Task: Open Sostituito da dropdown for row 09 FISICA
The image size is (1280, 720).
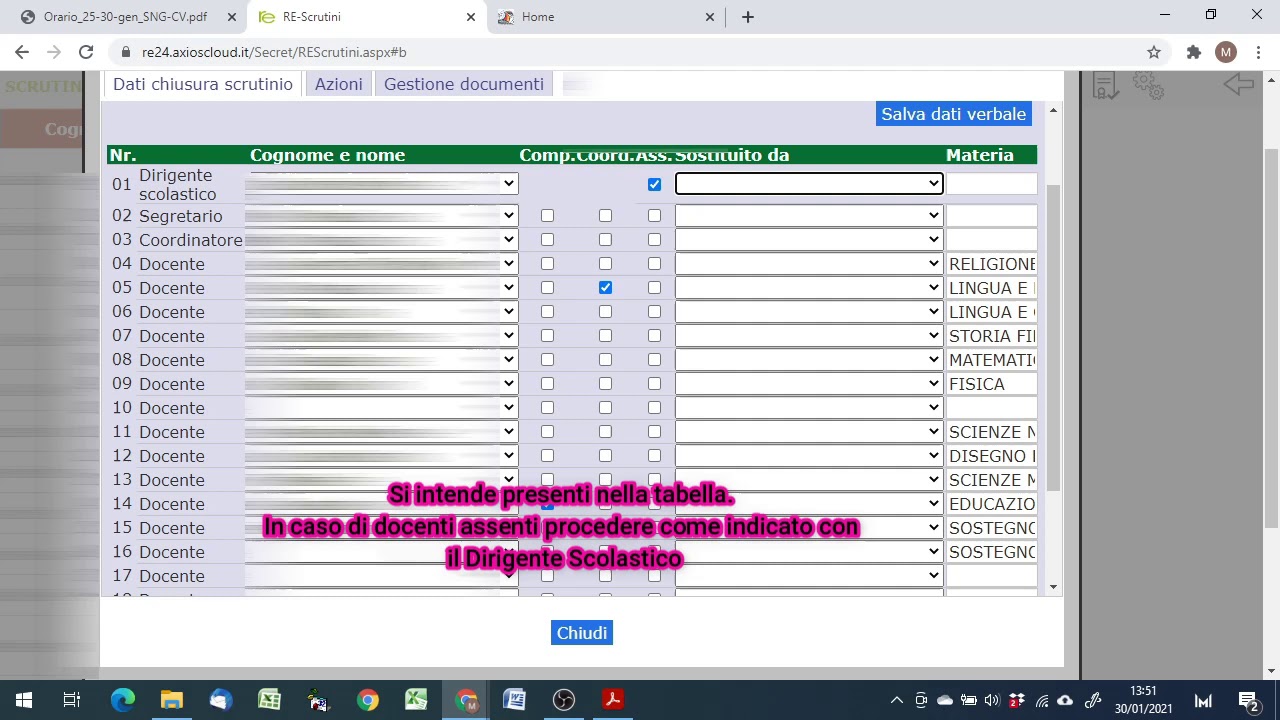Action: pos(809,384)
